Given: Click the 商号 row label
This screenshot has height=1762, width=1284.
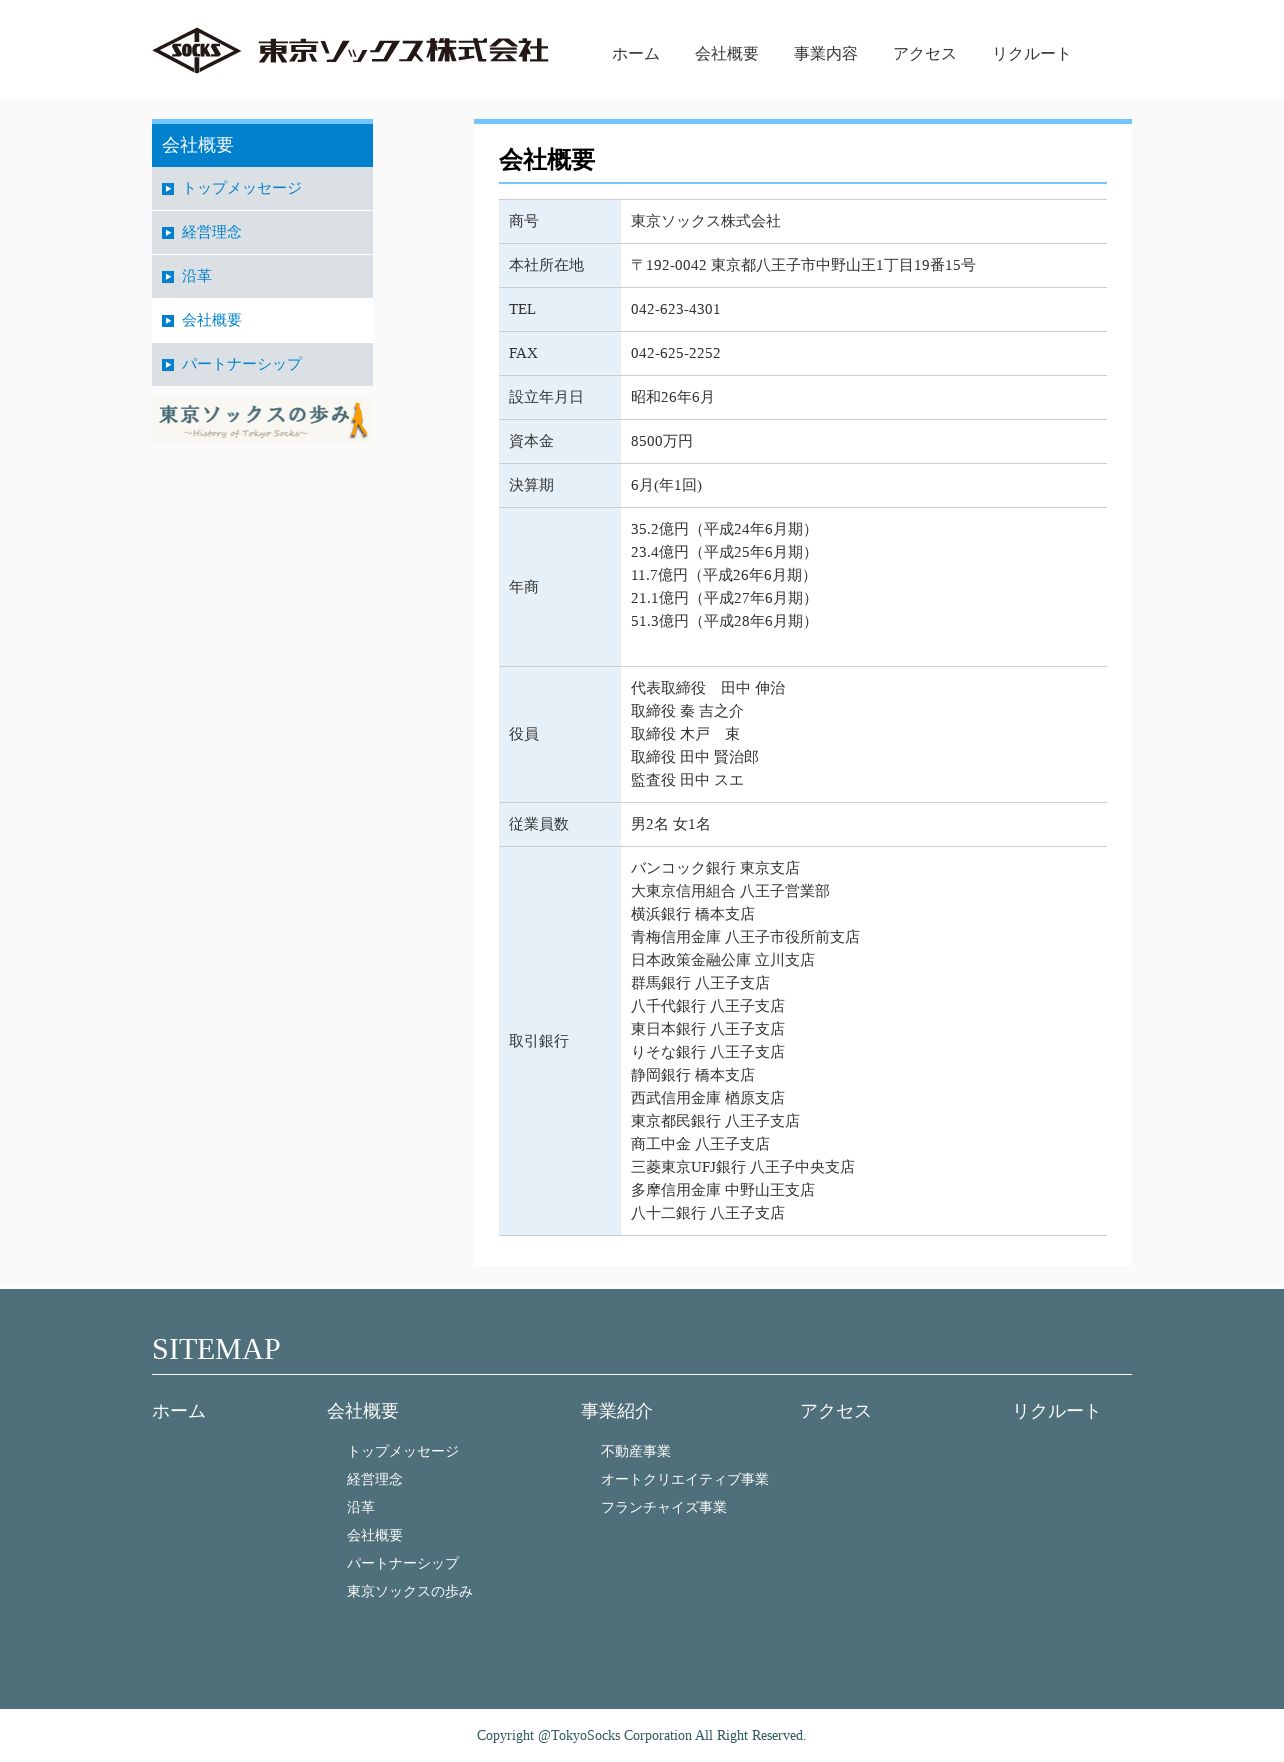Looking at the screenshot, I should tap(524, 221).
